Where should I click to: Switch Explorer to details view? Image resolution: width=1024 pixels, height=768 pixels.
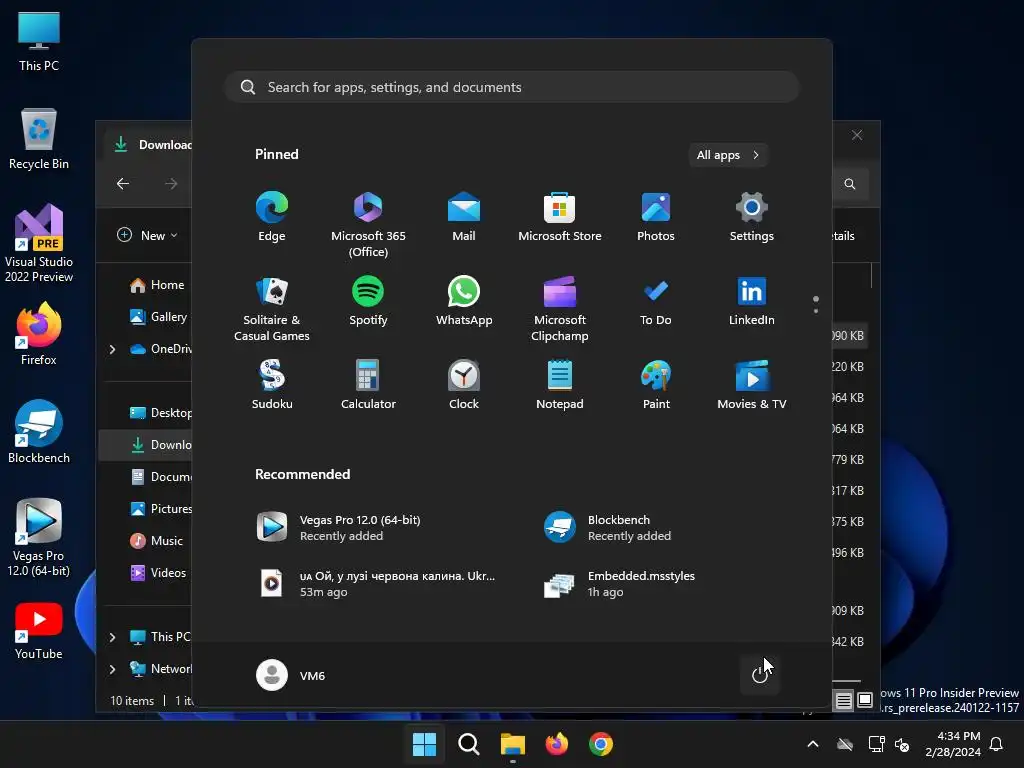[x=844, y=701]
